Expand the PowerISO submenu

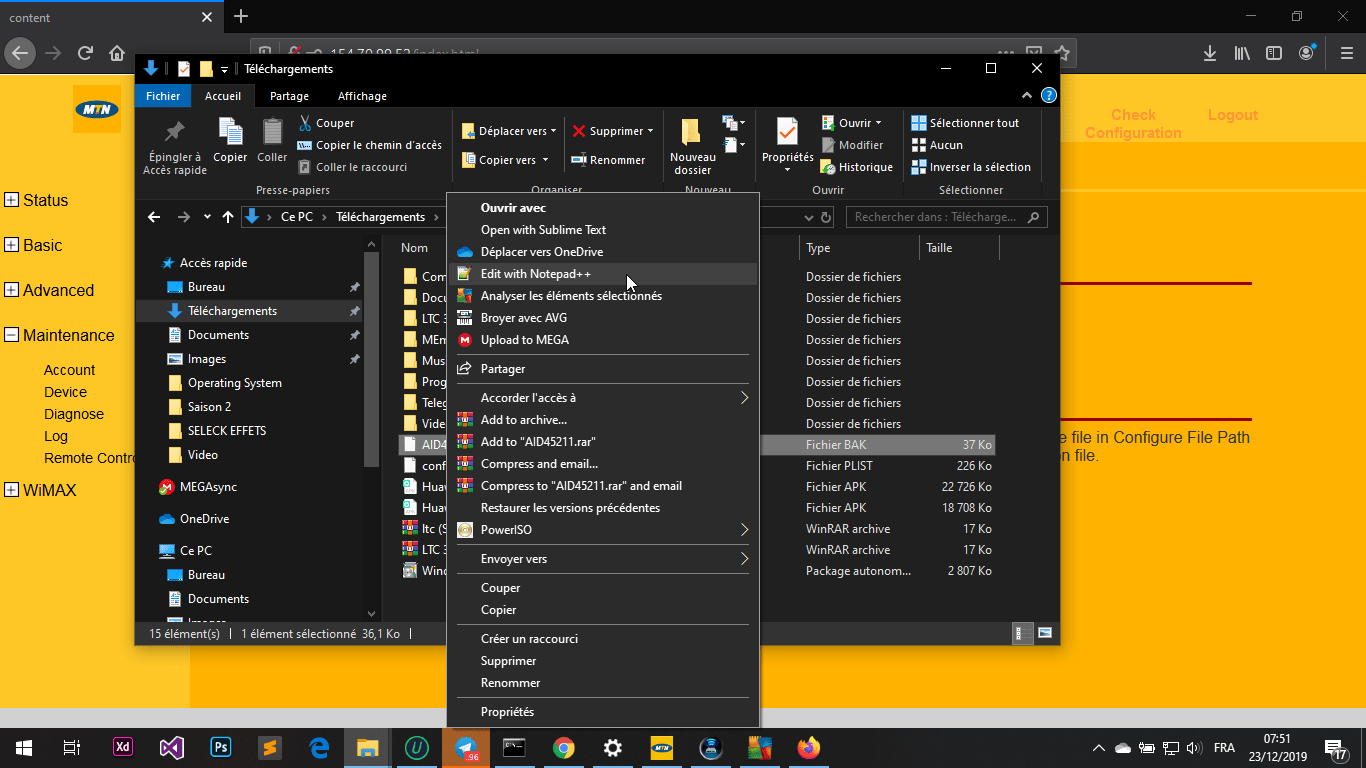point(603,530)
